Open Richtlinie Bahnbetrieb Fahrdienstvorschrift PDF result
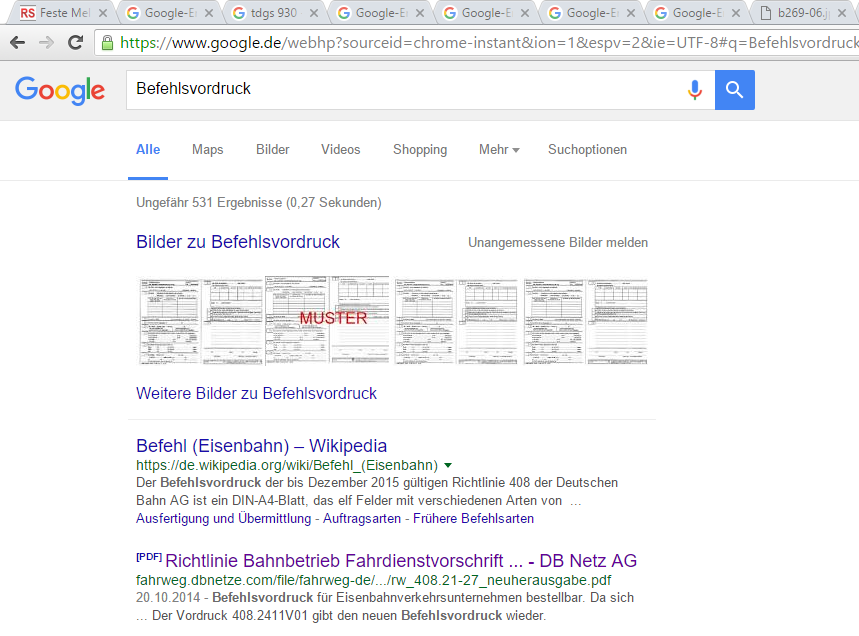Viewport: 859px width, 636px height. [401, 561]
